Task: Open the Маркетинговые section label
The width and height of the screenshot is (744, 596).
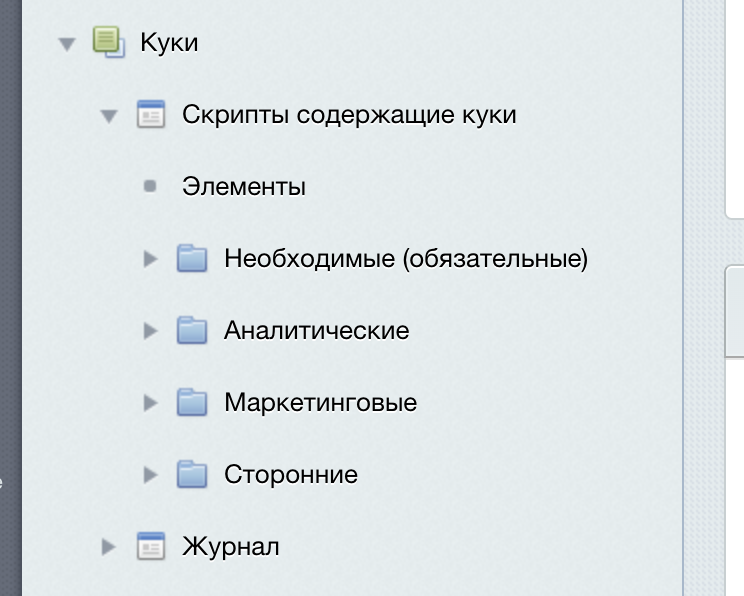Action: click(x=320, y=403)
